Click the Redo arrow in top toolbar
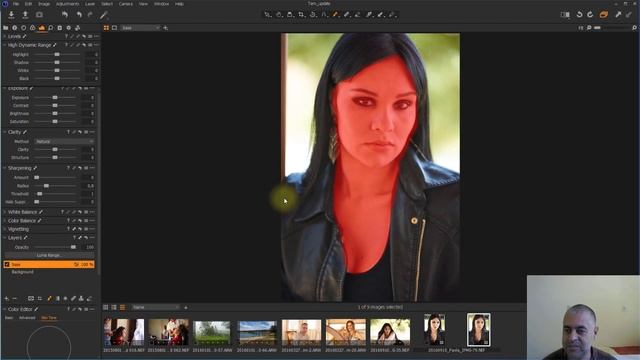This screenshot has height=360, width=640. click(90, 15)
